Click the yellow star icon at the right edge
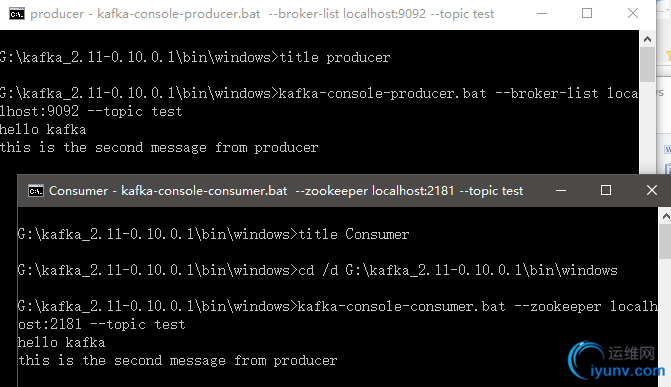Image resolution: width=671 pixels, height=387 pixels. click(668, 55)
